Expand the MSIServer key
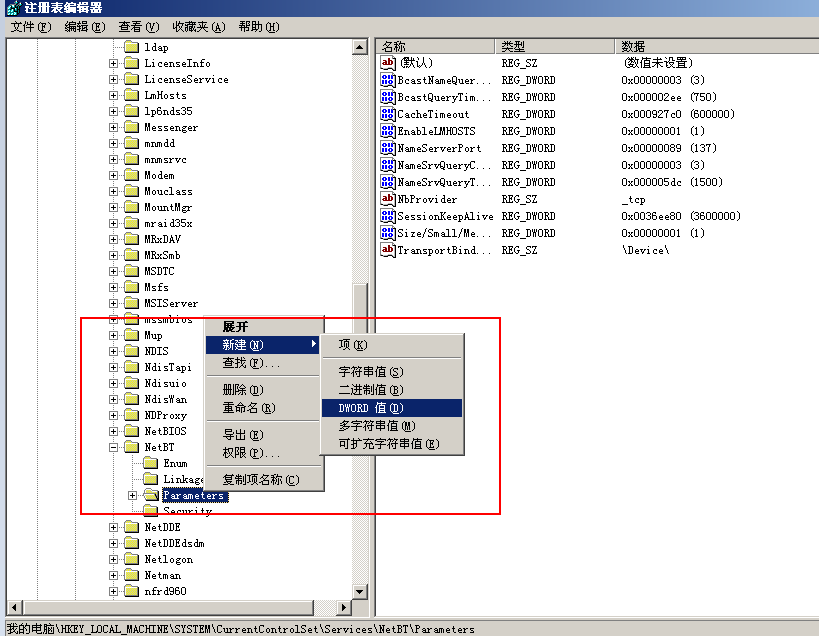The width and height of the screenshot is (819, 636). click(113, 303)
